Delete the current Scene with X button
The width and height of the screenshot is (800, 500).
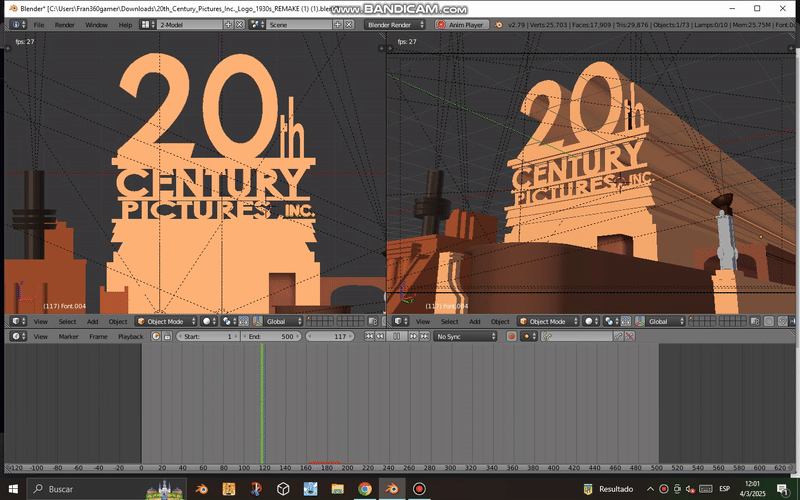349,24
